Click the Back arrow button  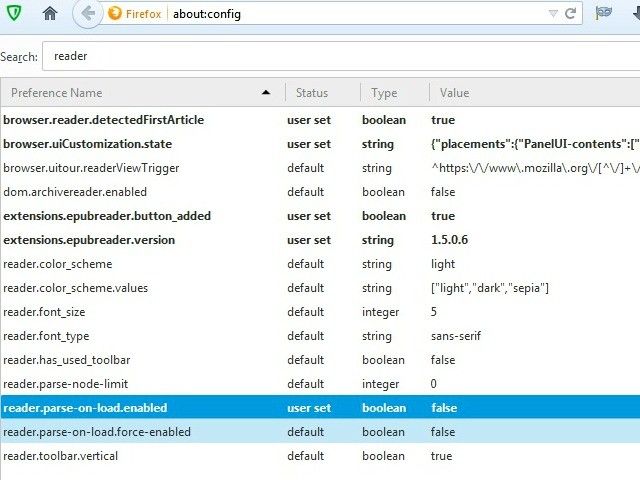point(88,14)
